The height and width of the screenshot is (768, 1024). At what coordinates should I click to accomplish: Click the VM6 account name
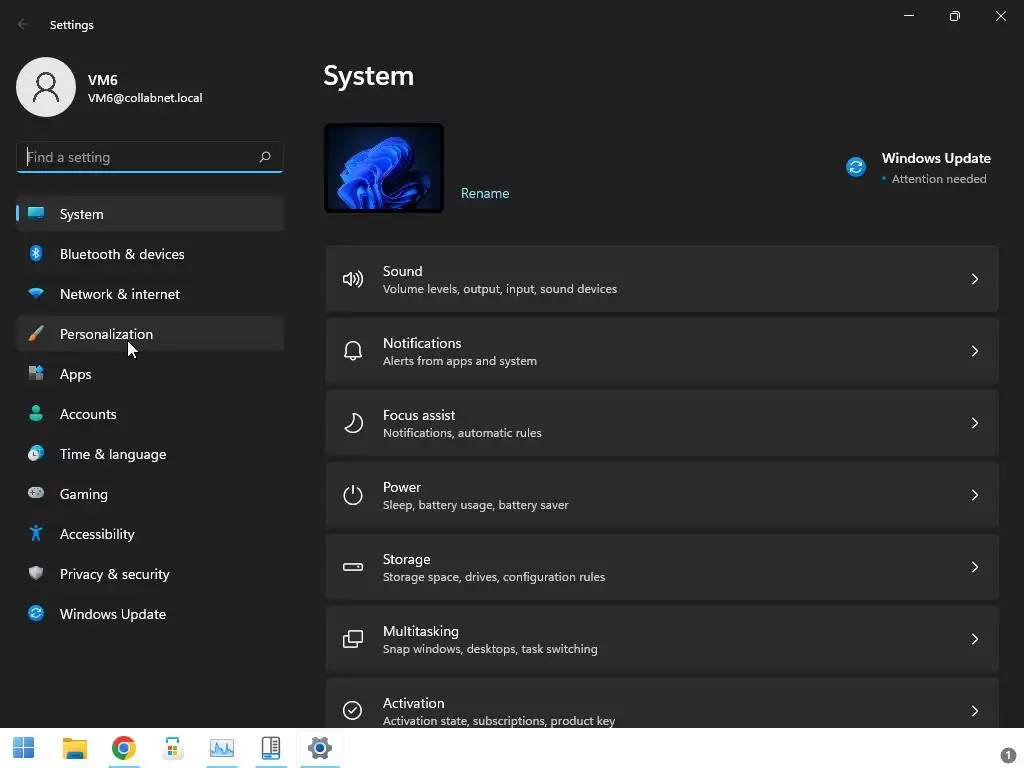[103, 80]
